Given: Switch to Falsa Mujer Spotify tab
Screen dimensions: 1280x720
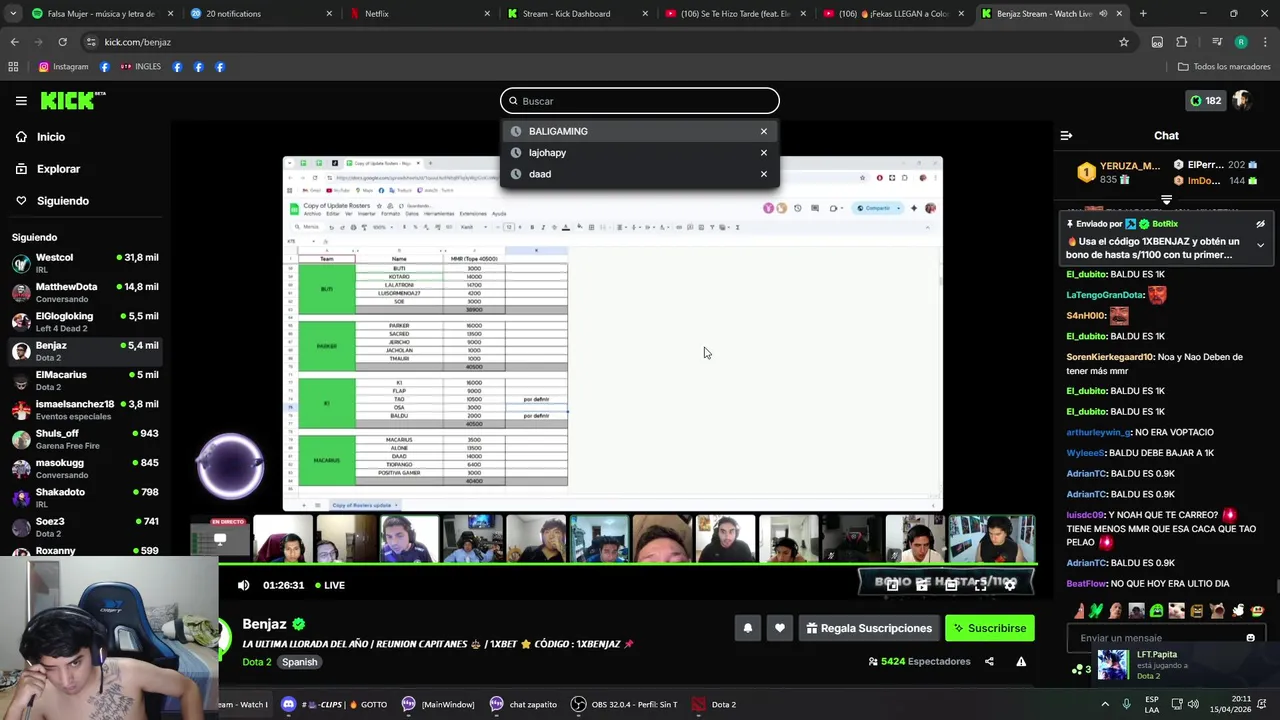Looking at the screenshot, I should pyautogui.click(x=101, y=14).
